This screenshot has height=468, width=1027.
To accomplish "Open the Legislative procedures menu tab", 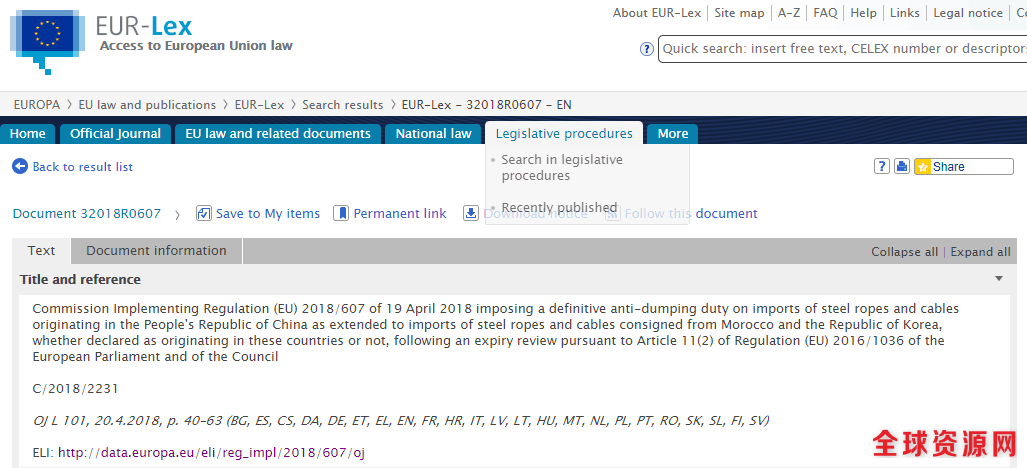I will click(x=564, y=134).
